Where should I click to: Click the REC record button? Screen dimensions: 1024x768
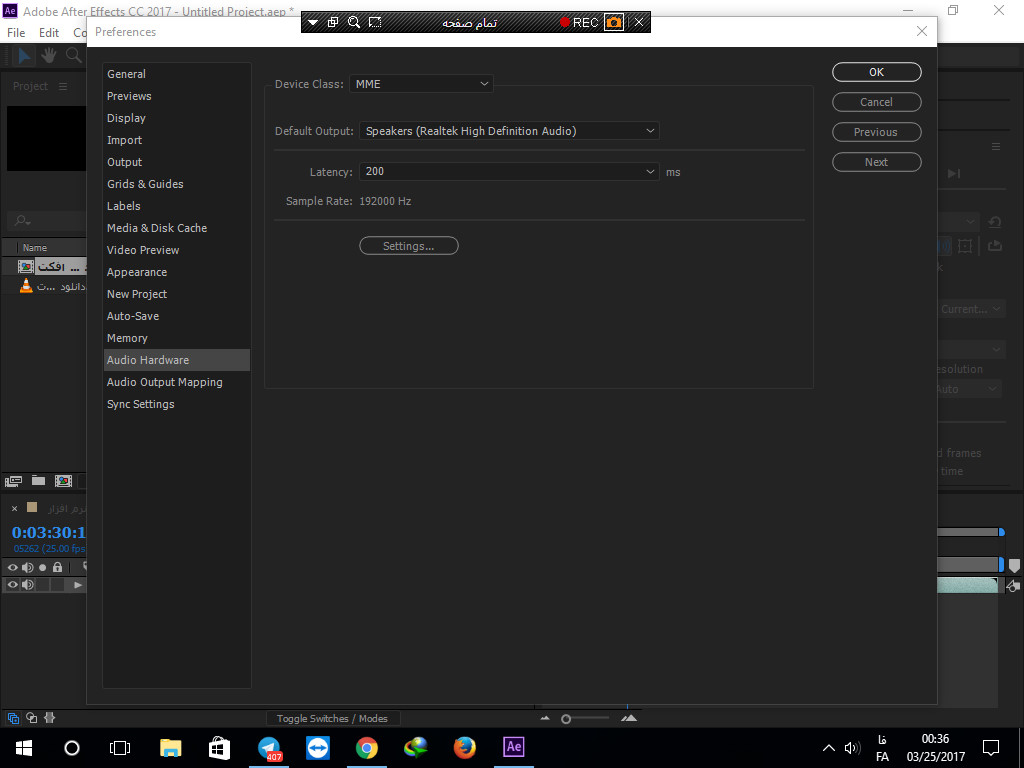[x=579, y=22]
